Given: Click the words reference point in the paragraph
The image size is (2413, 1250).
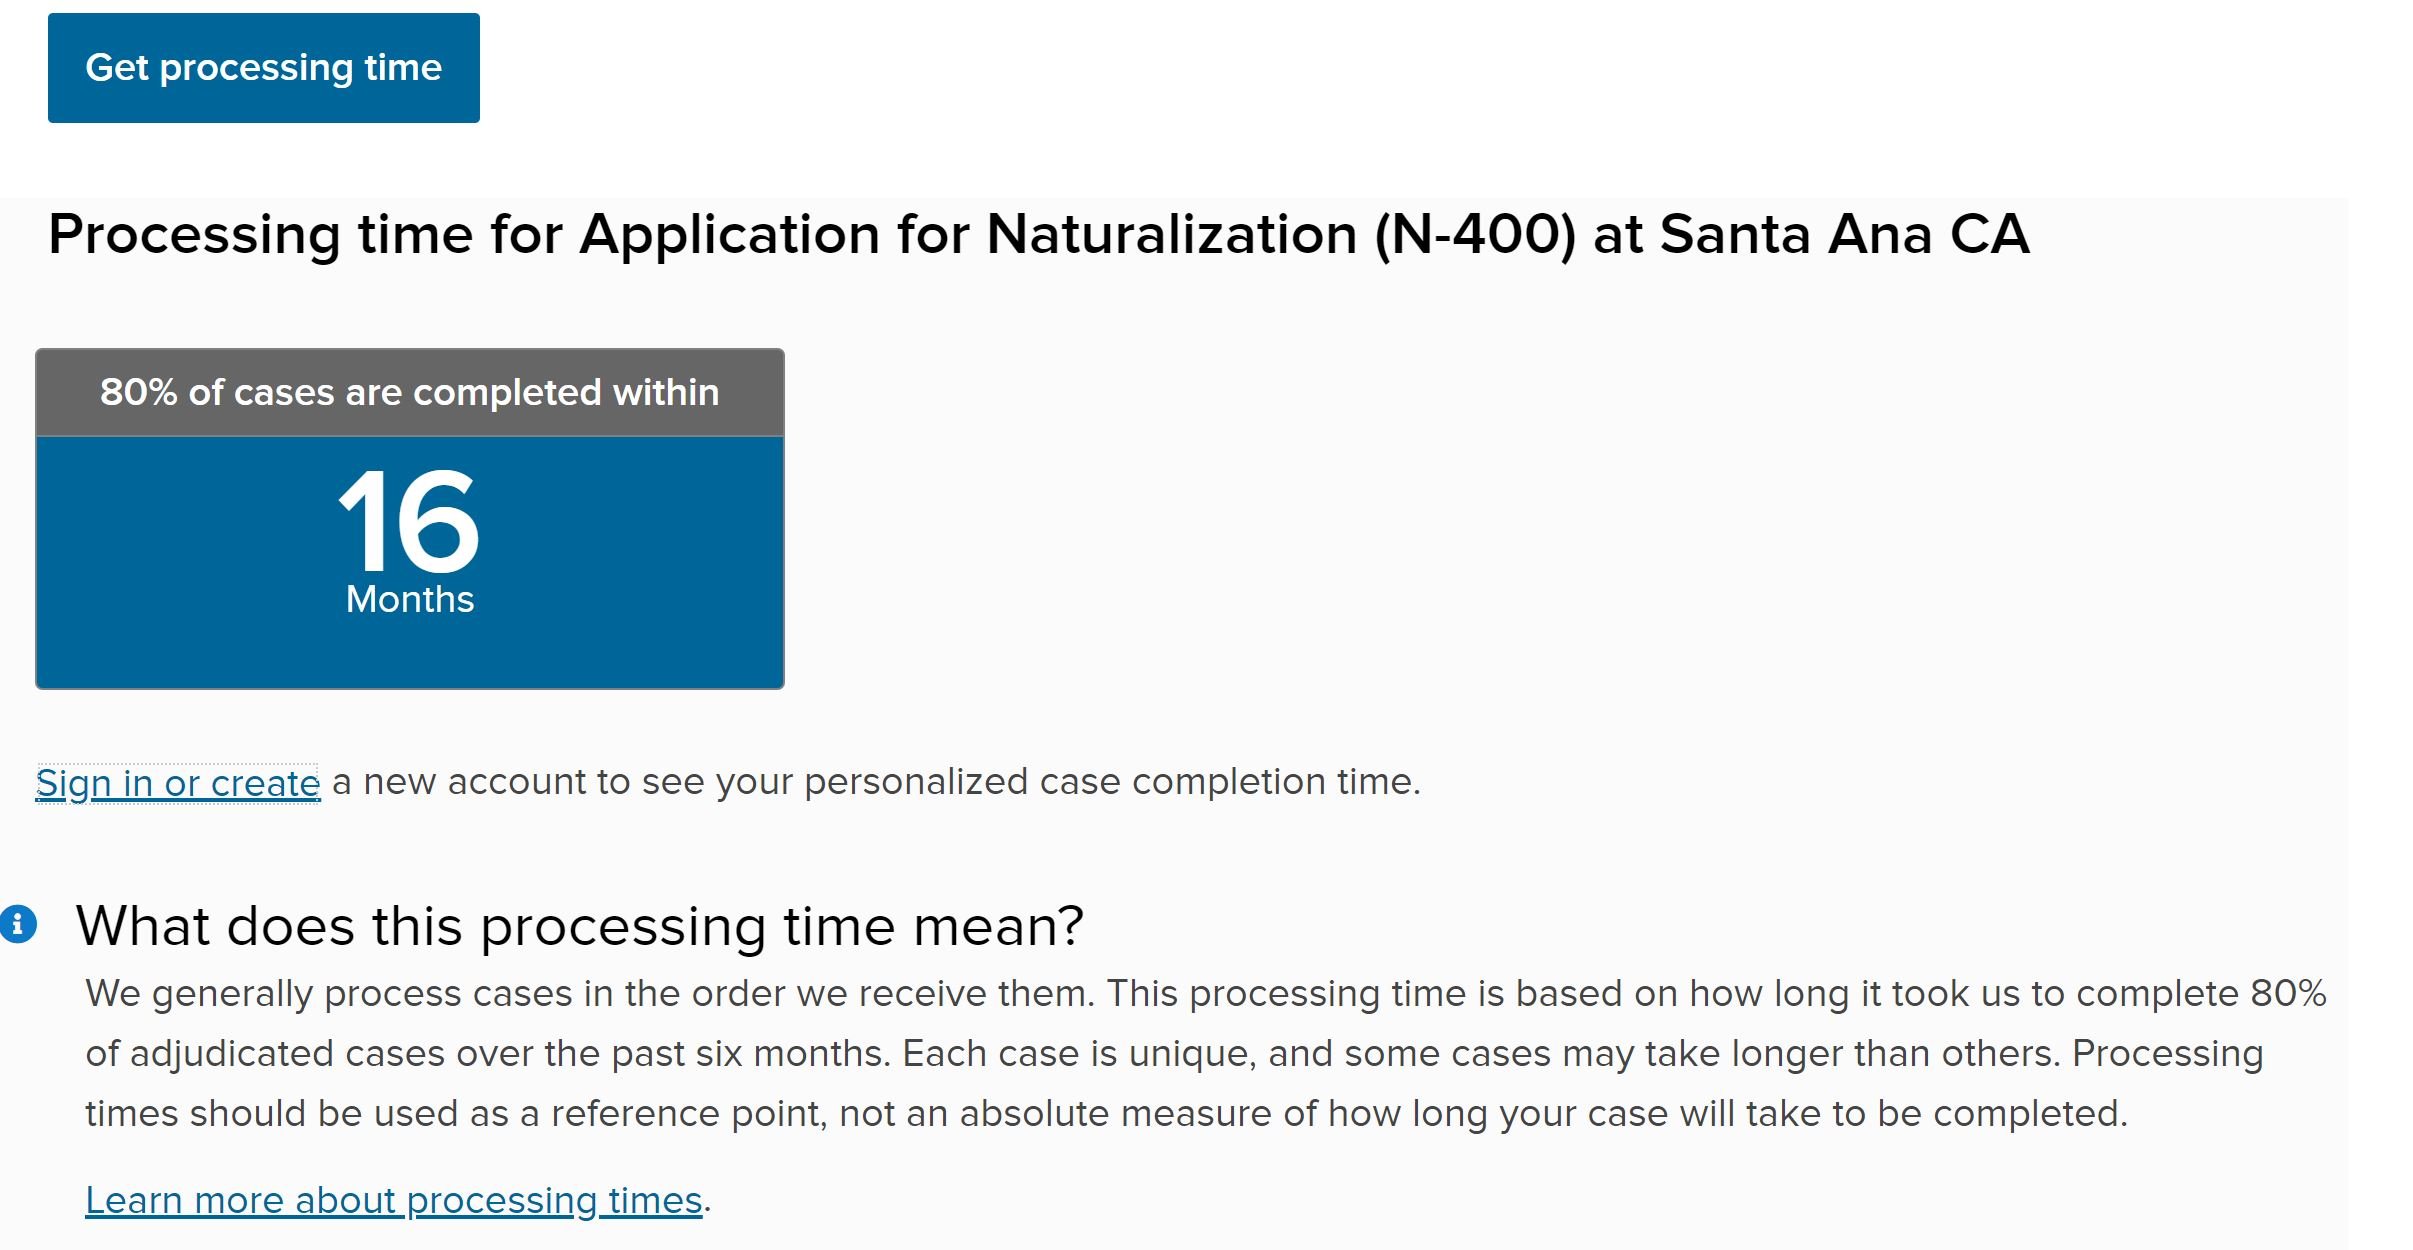Looking at the screenshot, I should click(x=689, y=1114).
